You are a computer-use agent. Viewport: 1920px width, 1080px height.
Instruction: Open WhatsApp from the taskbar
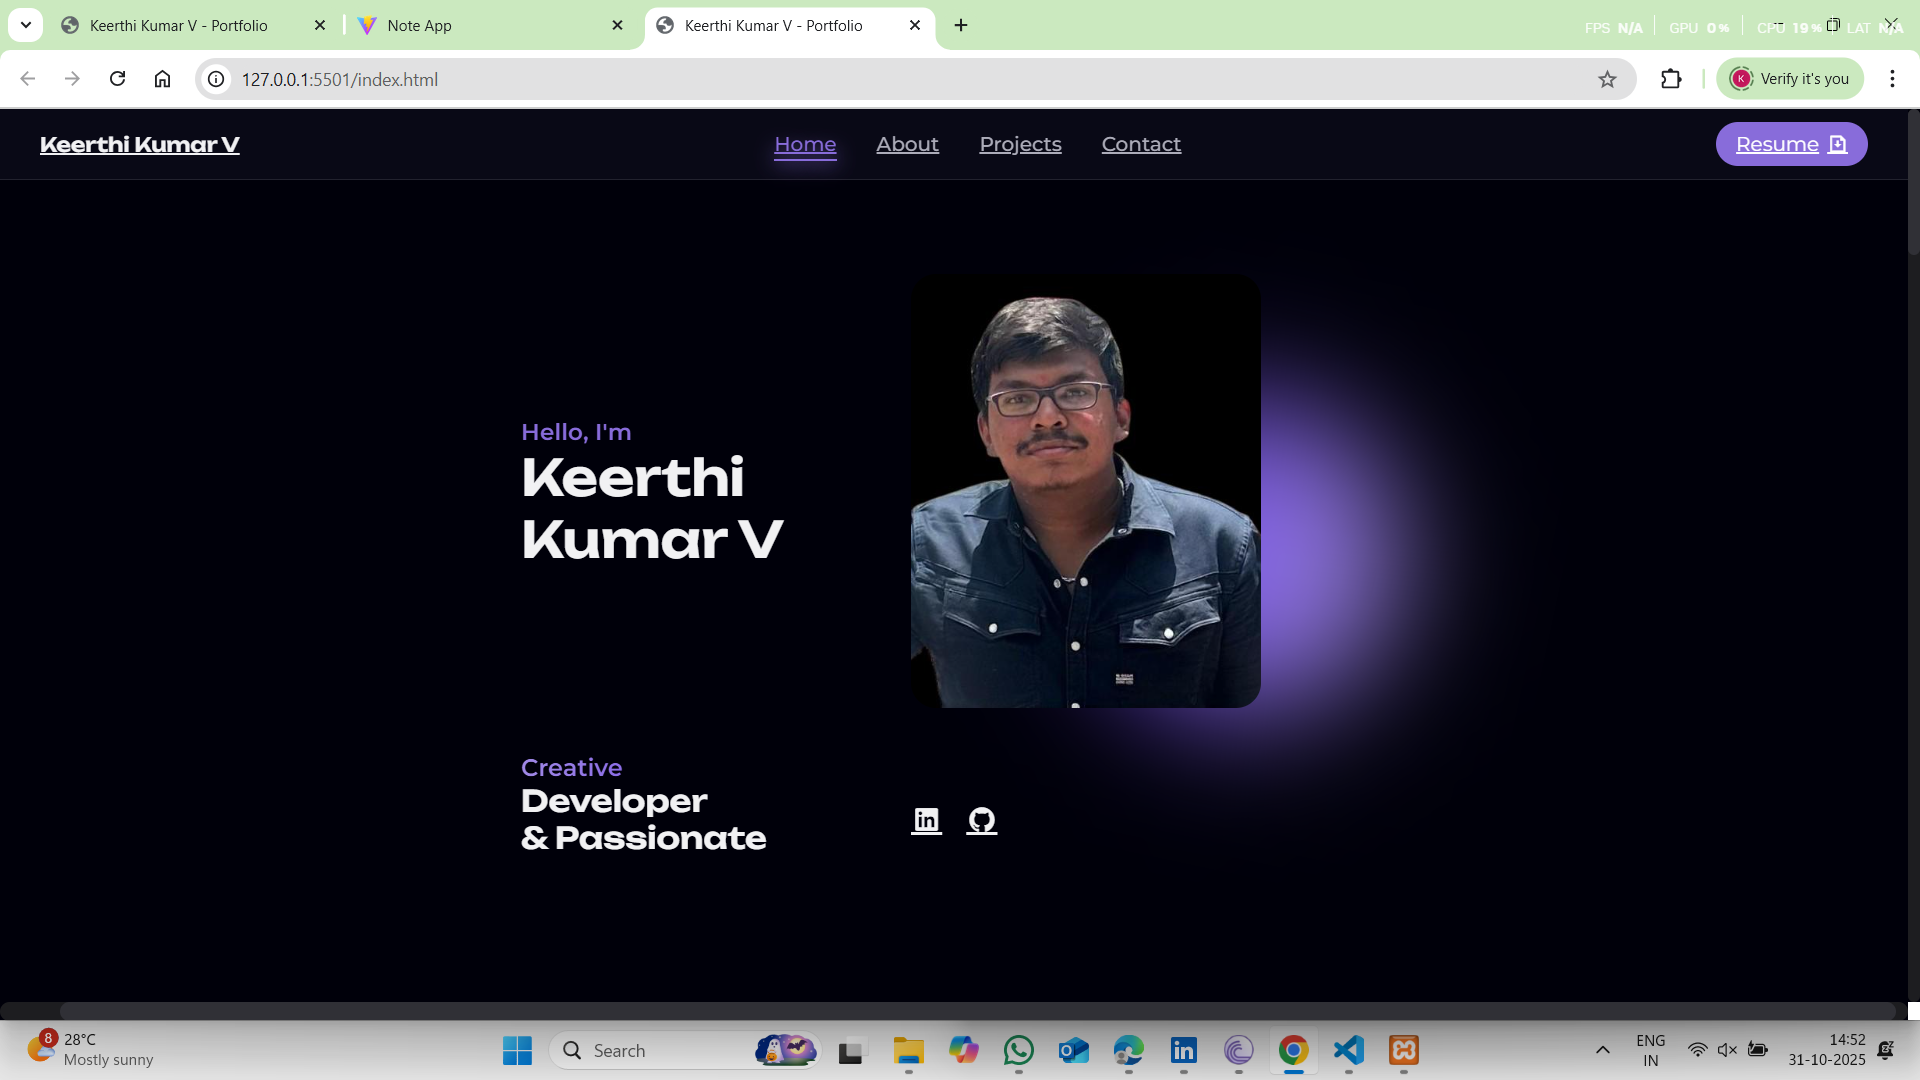1019,1050
